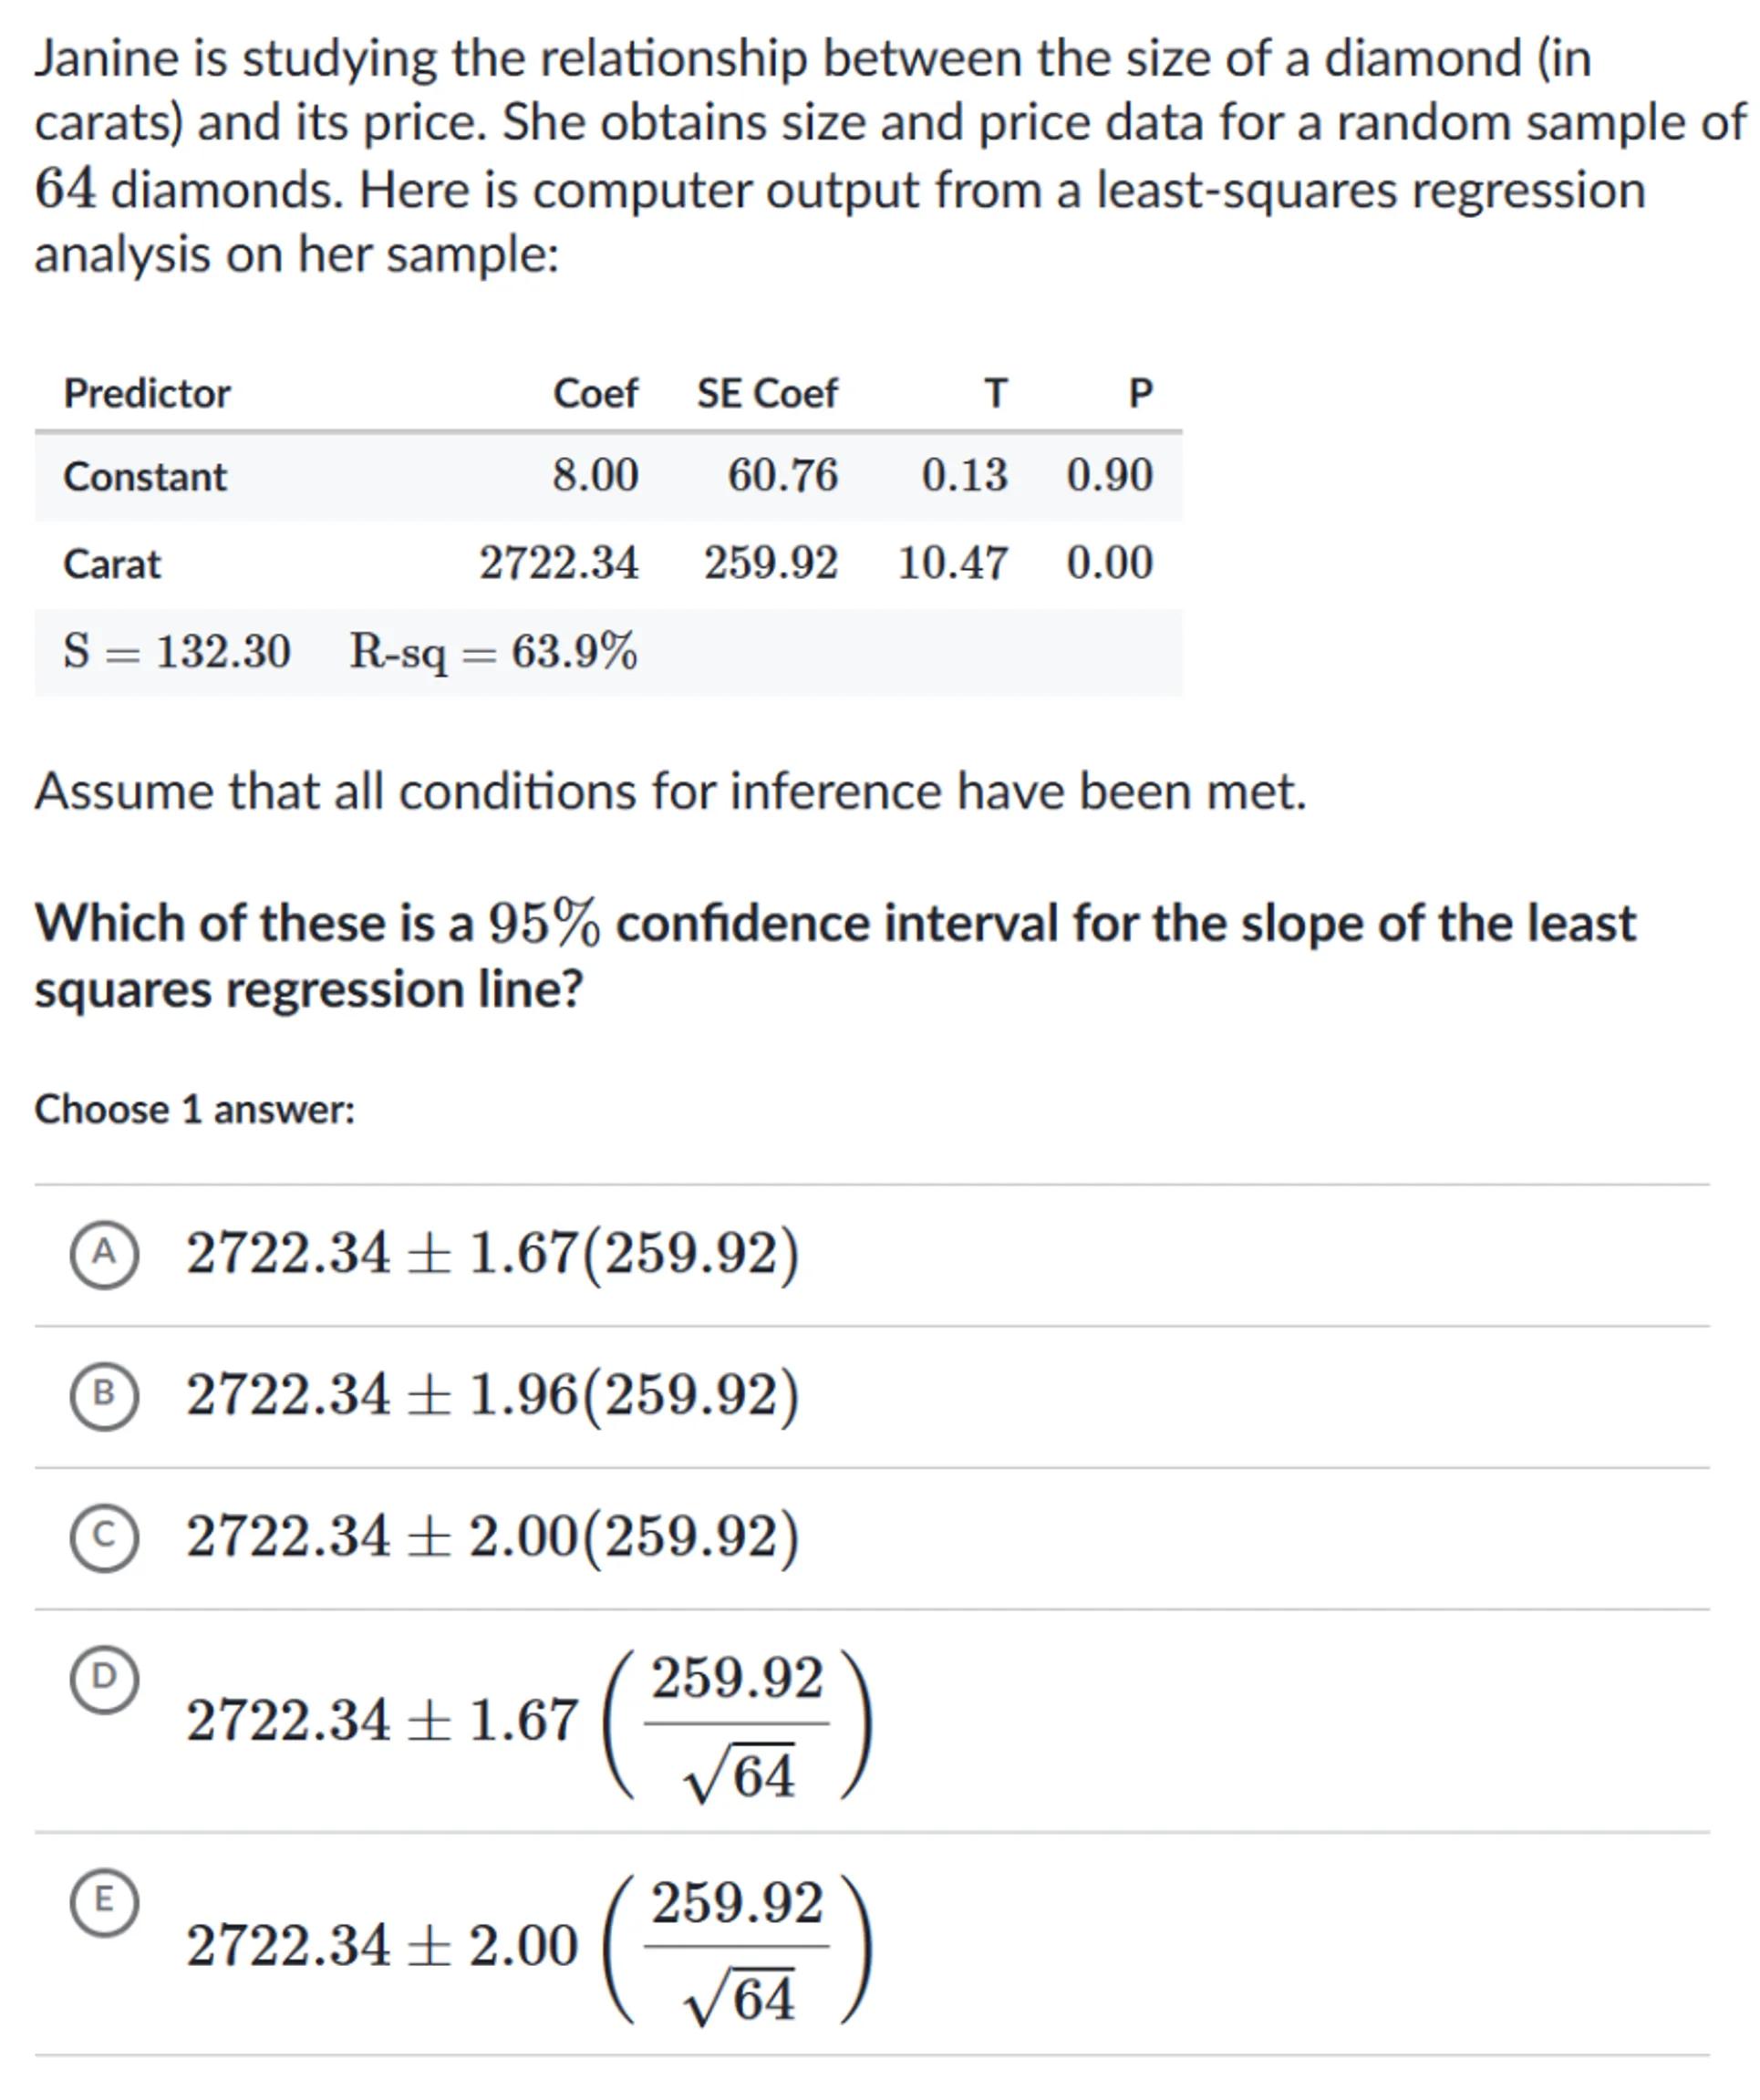Click the "R-sq = 63.9%" statistic
The height and width of the screenshot is (2100, 1760).
pyautogui.click(x=493, y=652)
